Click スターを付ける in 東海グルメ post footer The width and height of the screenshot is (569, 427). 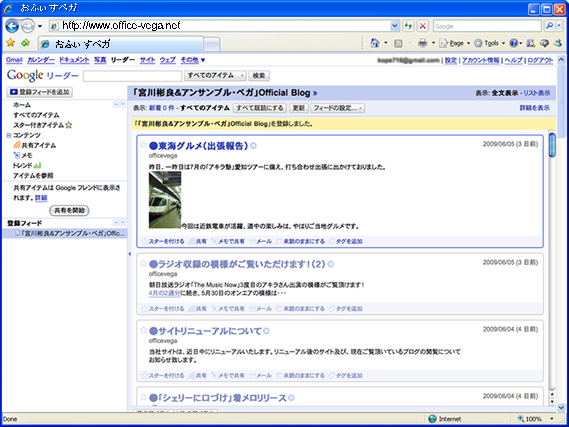pyautogui.click(x=163, y=241)
